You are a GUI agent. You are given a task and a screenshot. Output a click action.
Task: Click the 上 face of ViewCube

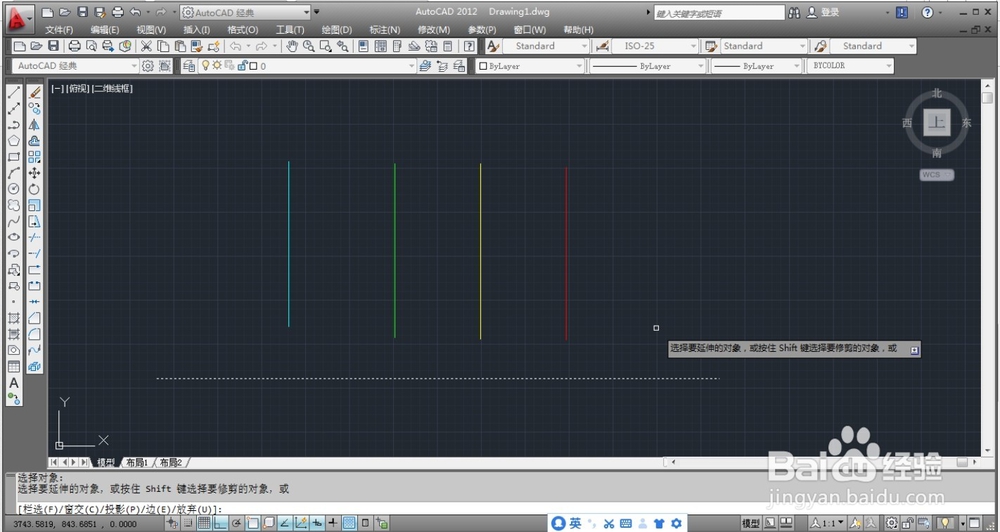(x=936, y=122)
